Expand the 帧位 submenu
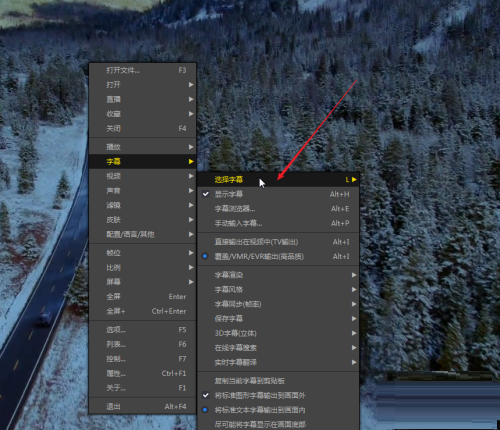 (x=143, y=253)
